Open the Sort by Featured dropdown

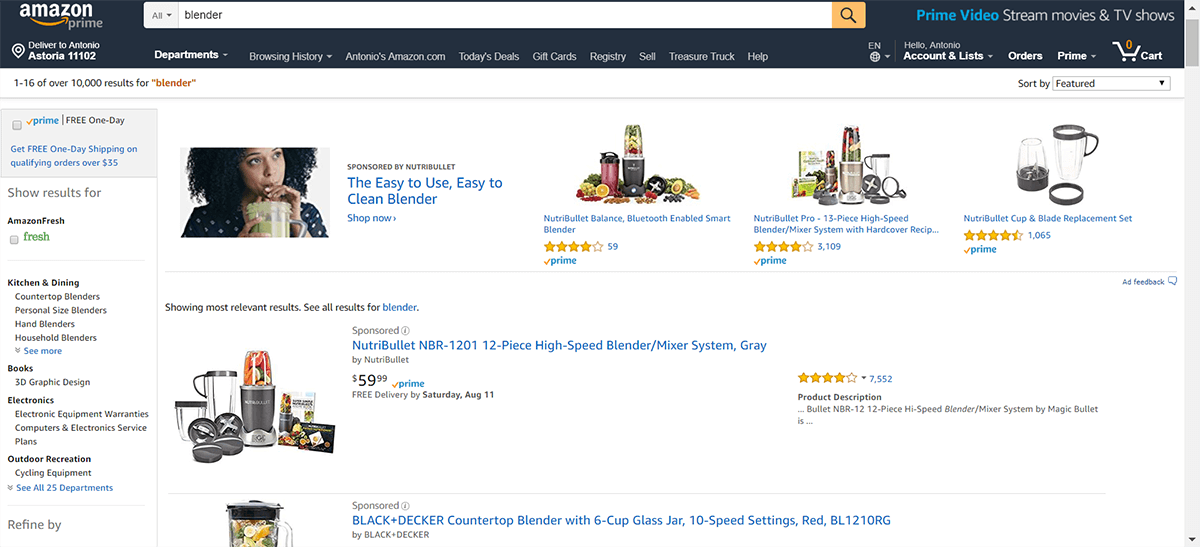(1111, 83)
